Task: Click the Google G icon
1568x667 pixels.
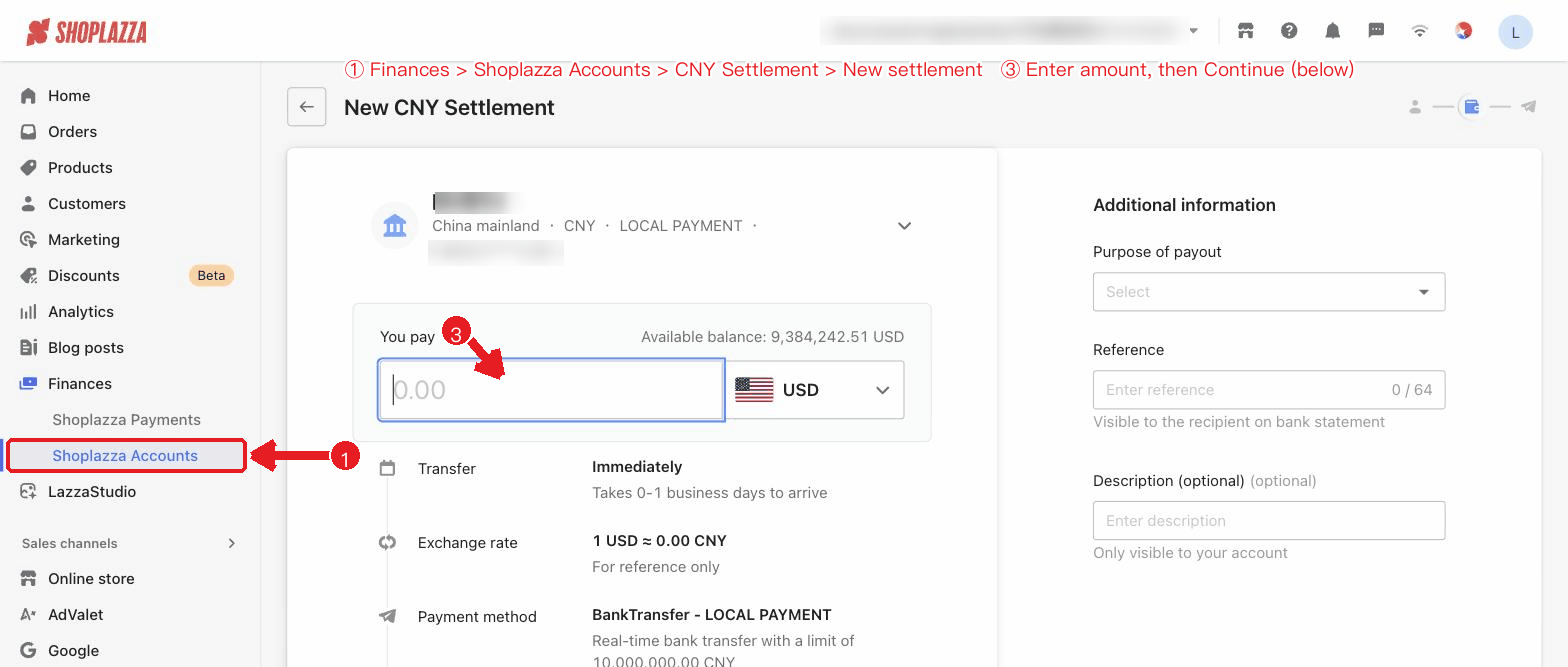Action: (x=28, y=651)
